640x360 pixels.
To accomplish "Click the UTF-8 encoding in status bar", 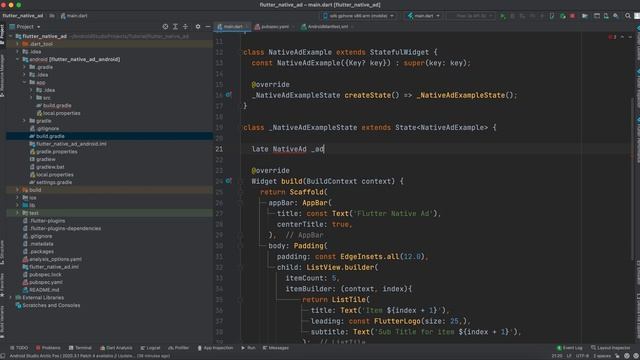I will [581, 356].
